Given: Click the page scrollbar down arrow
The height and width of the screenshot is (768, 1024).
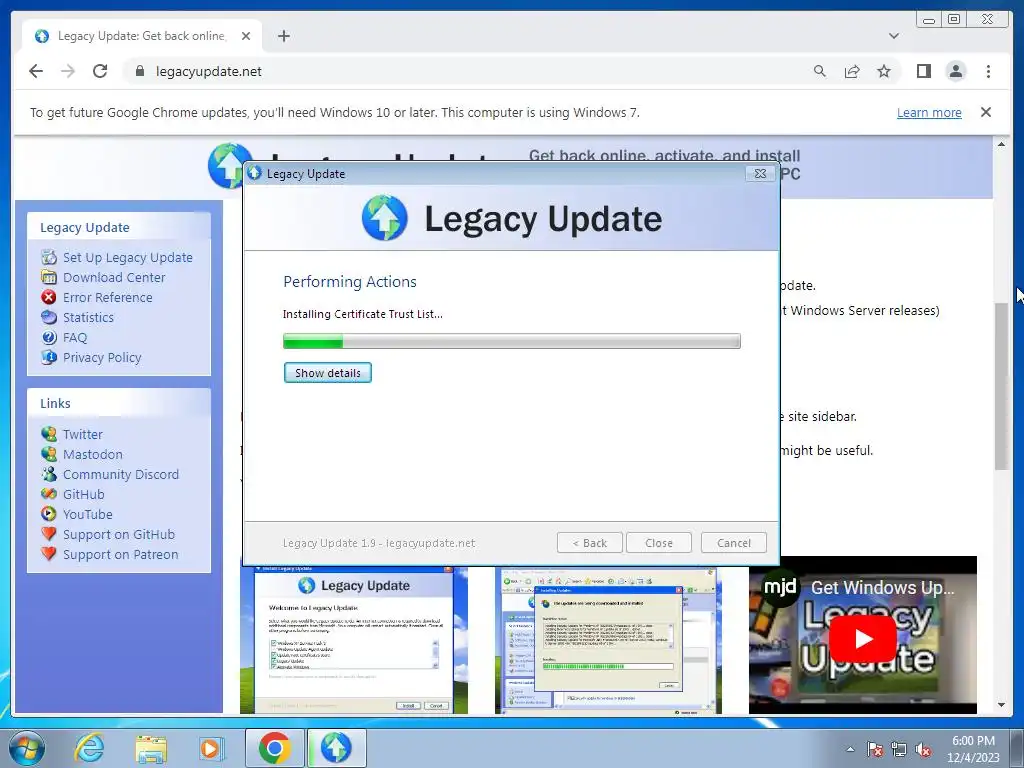Looking at the screenshot, I should pos(1001,706).
